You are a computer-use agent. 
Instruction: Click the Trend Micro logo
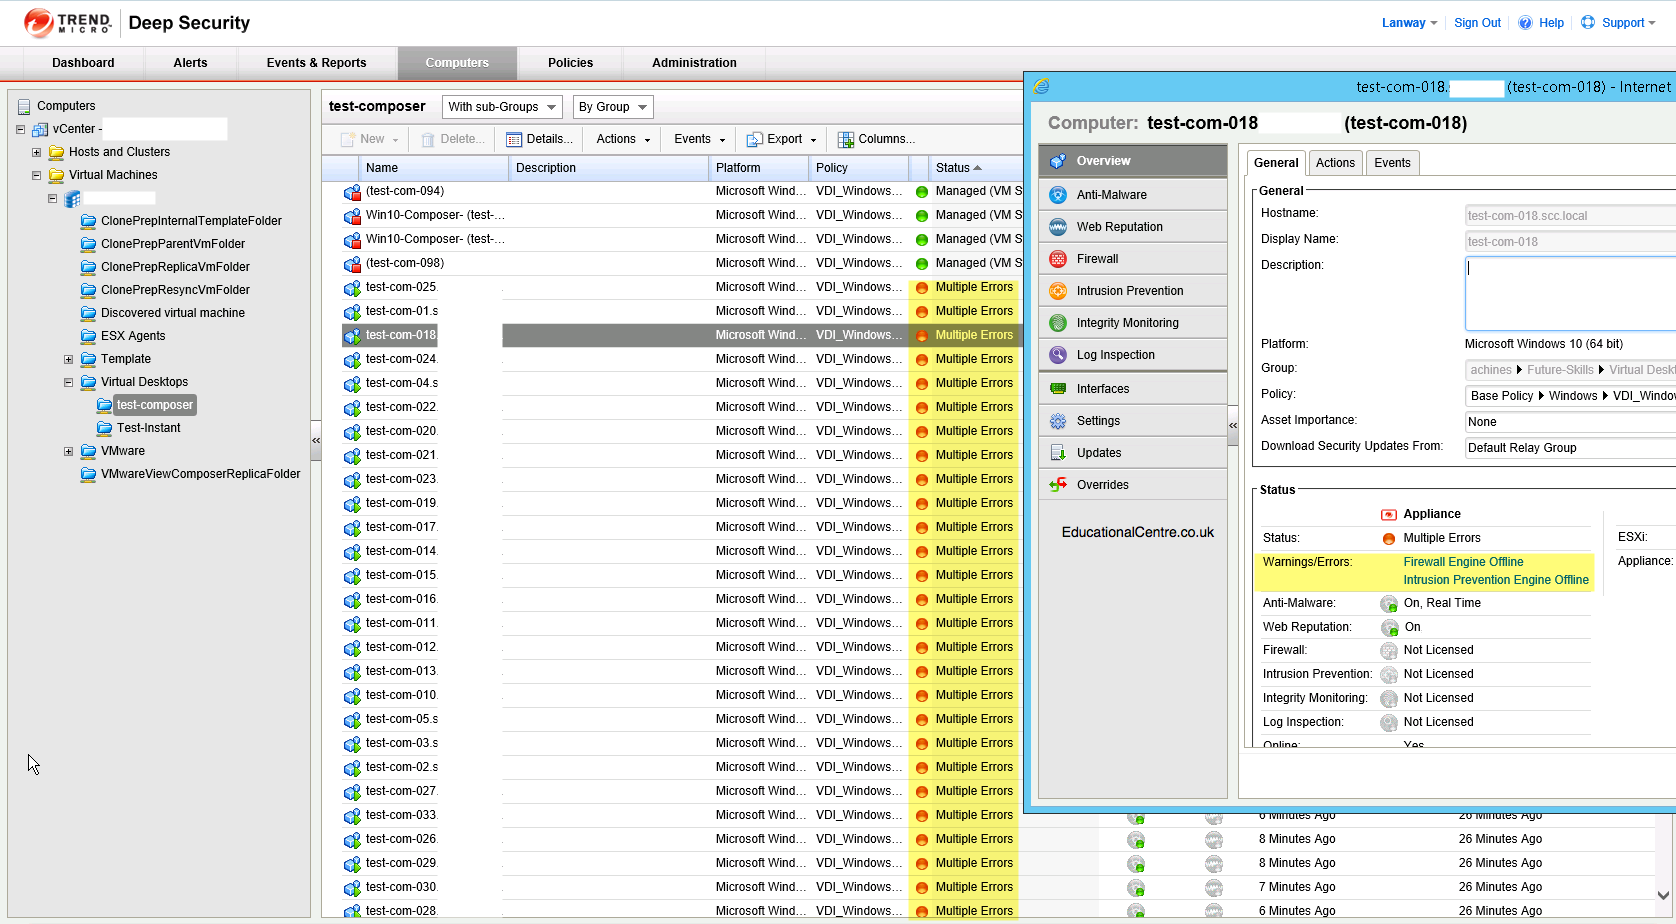(68, 23)
